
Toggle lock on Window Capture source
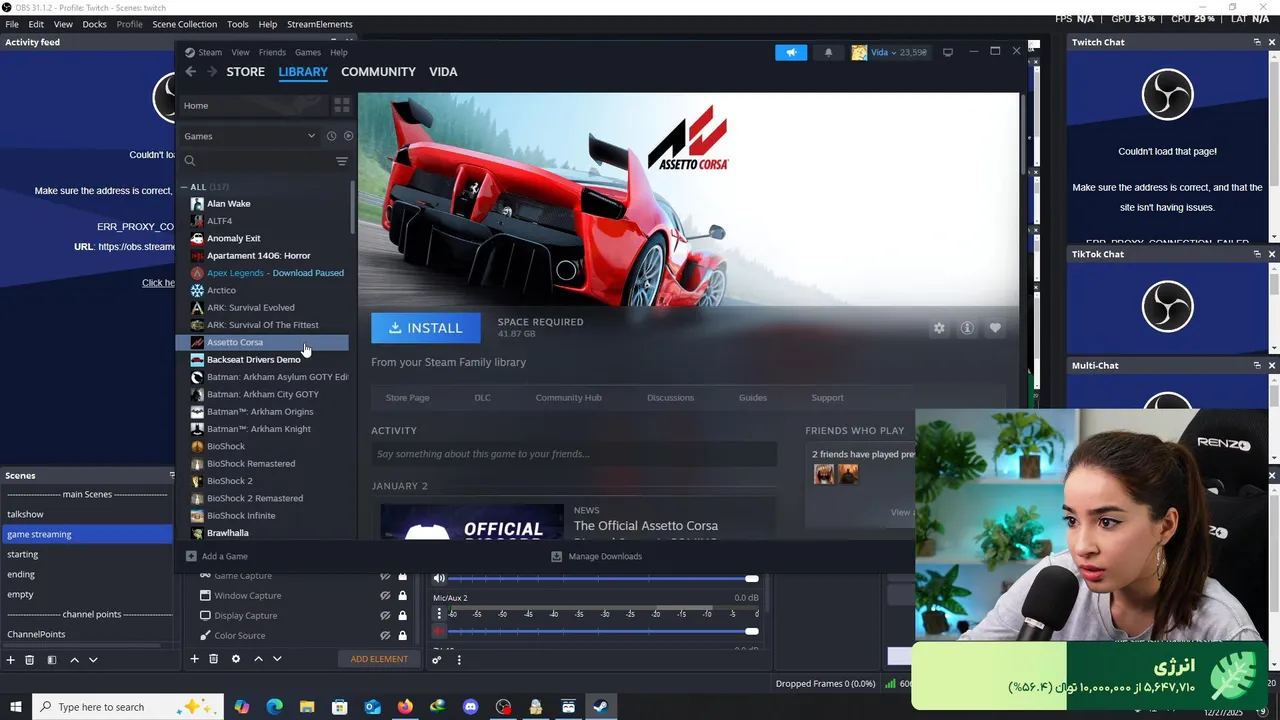click(403, 596)
